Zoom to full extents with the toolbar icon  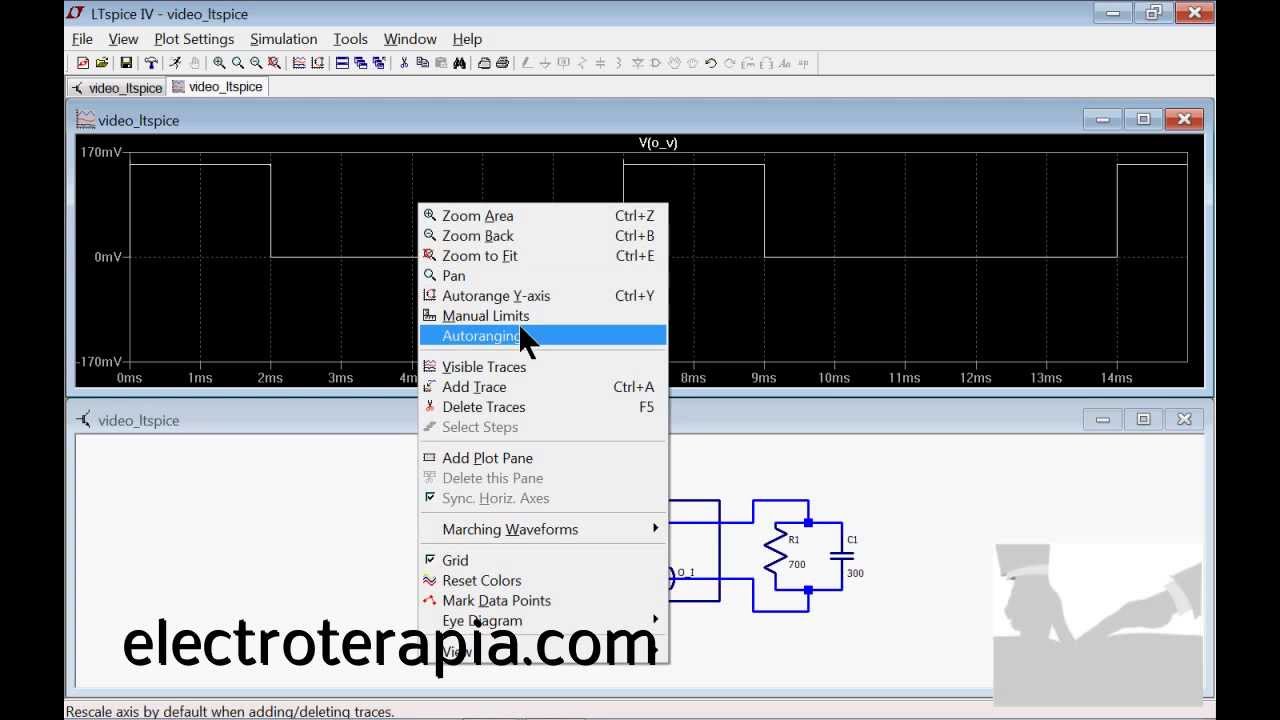click(x=274, y=63)
